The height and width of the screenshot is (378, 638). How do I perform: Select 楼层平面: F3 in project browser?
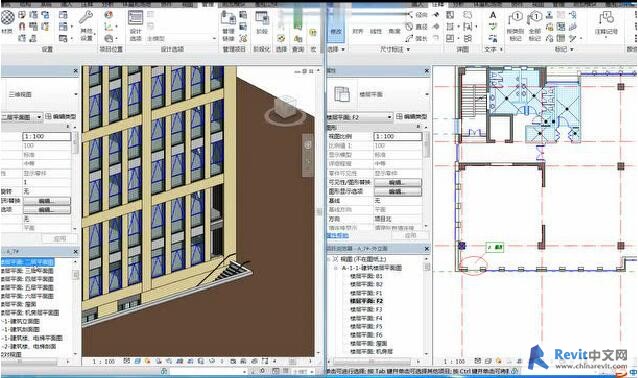coord(366,310)
